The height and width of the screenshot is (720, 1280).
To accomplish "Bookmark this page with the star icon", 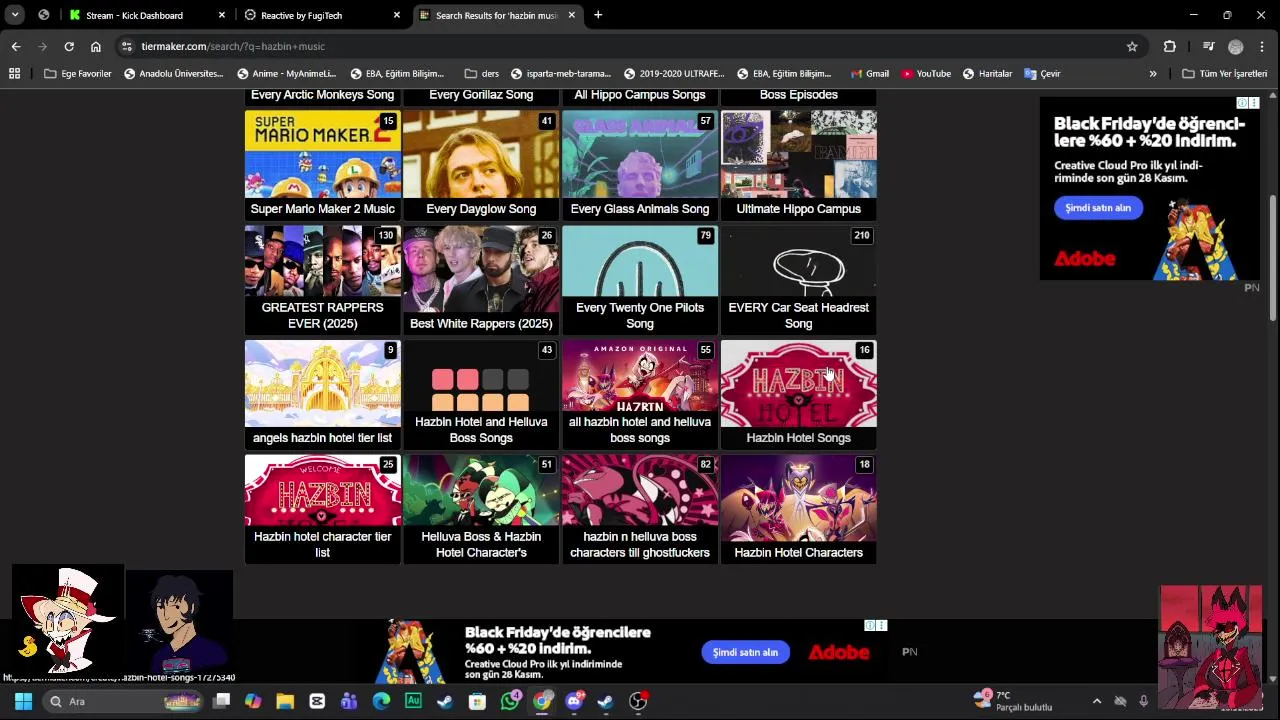I will (1132, 46).
